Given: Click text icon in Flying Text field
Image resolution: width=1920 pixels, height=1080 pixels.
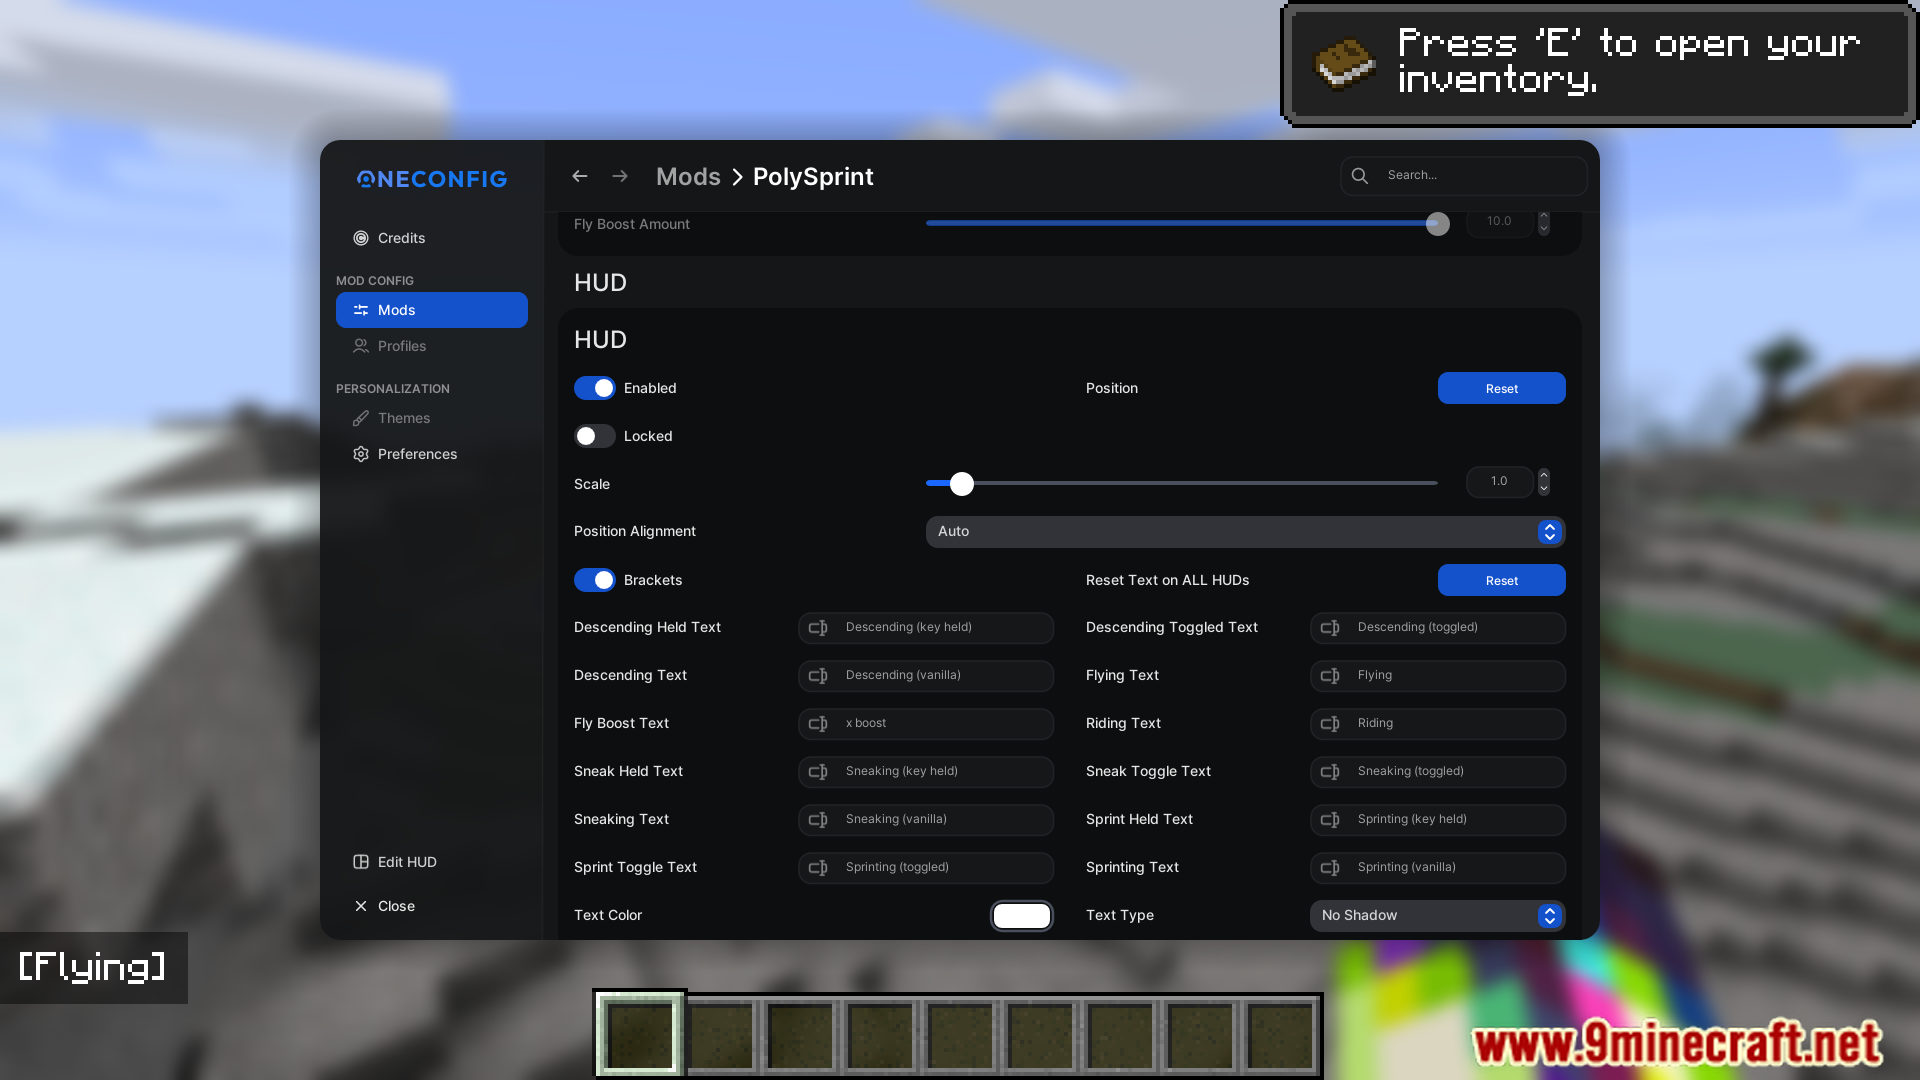Looking at the screenshot, I should click(x=1330, y=676).
